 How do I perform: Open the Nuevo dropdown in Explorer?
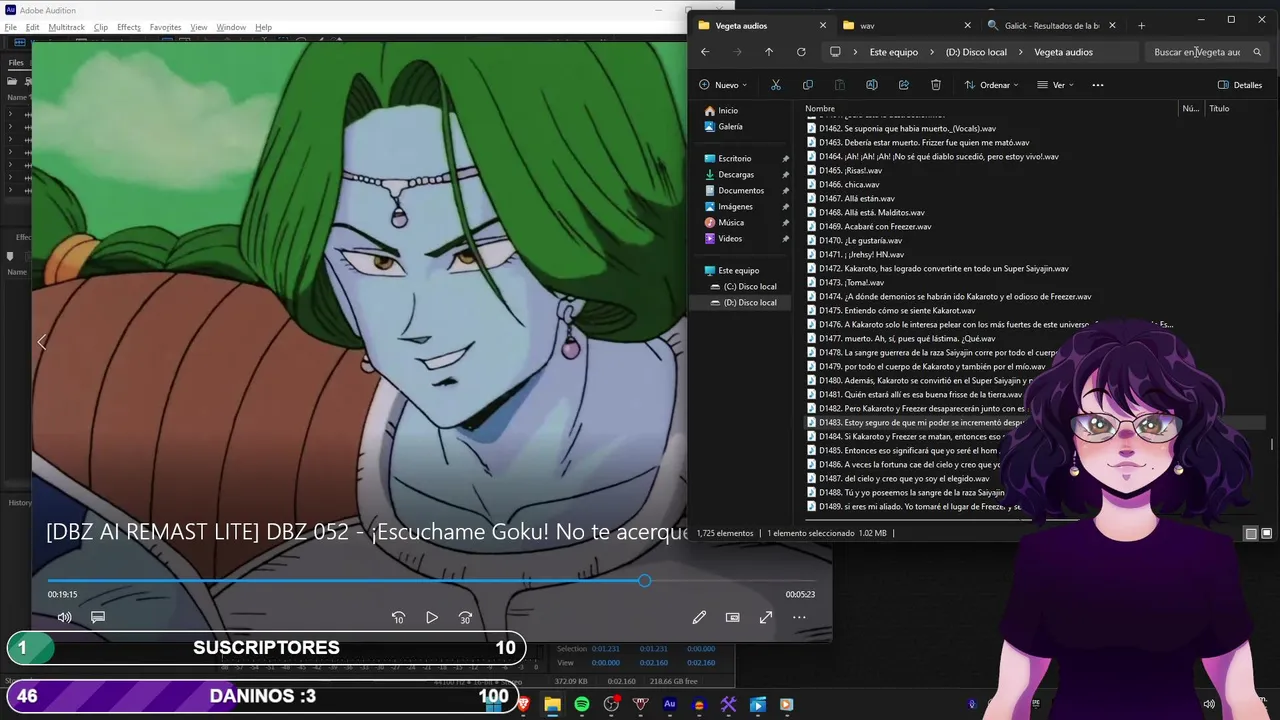point(723,85)
